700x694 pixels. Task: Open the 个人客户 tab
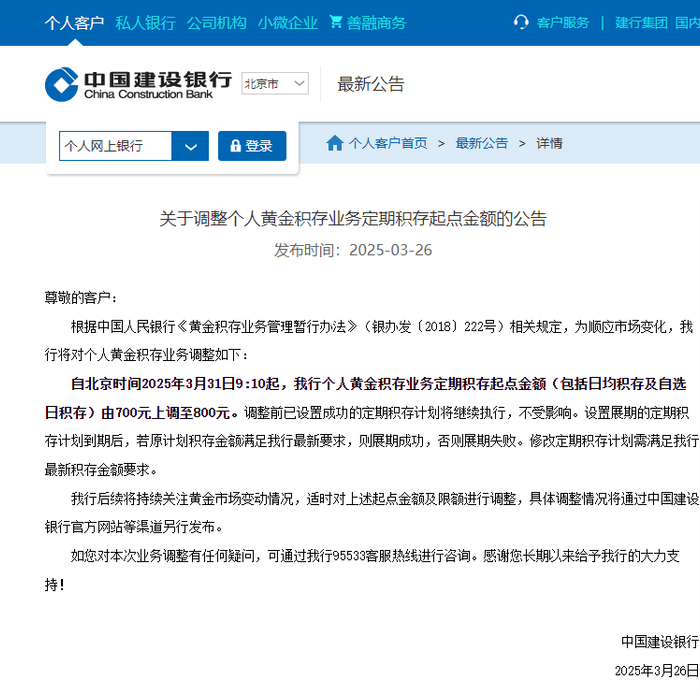(x=74, y=23)
